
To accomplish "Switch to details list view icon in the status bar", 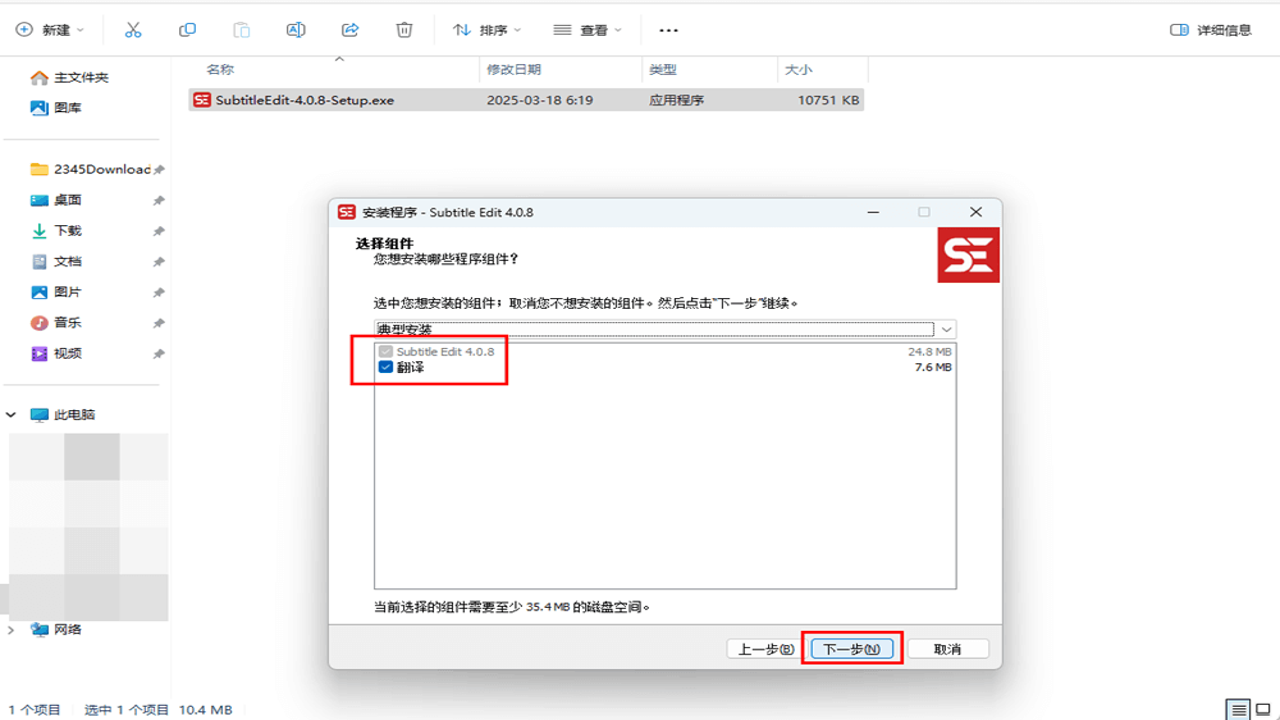I will 1238,709.
